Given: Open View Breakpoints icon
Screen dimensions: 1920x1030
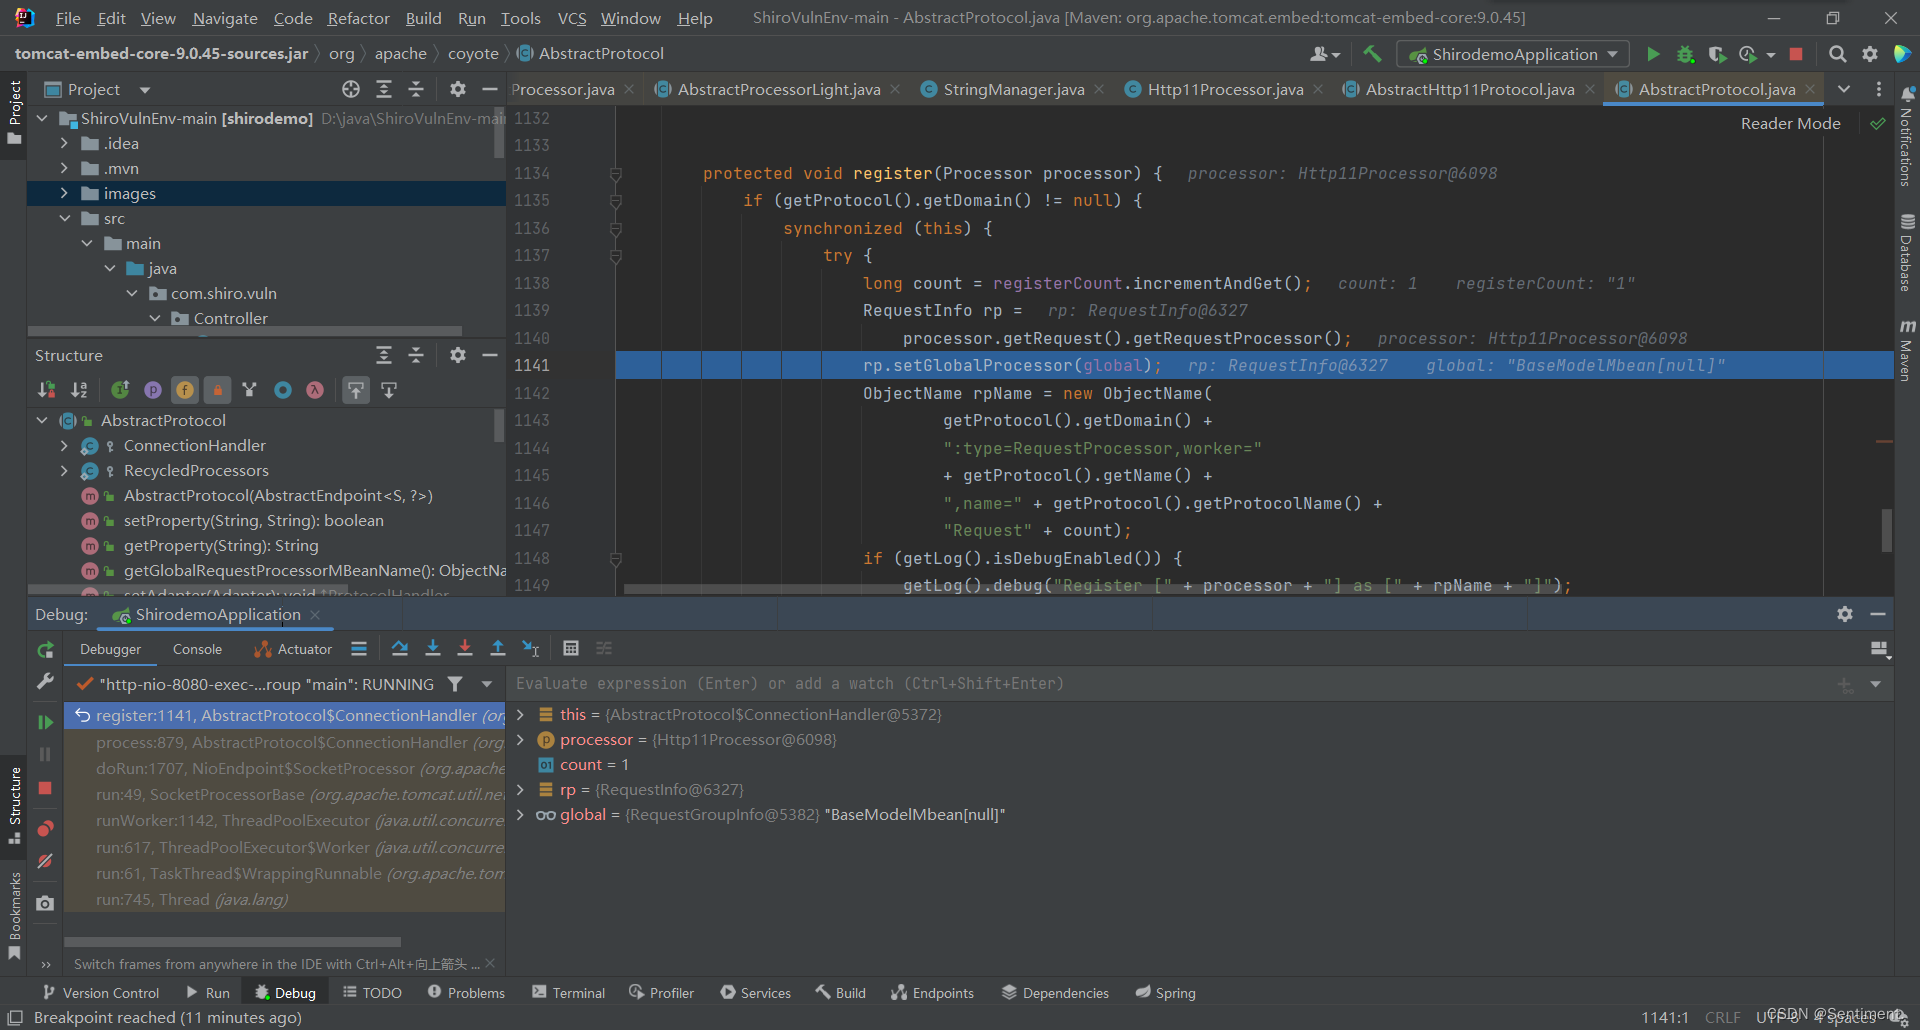Looking at the screenshot, I should point(45,828).
